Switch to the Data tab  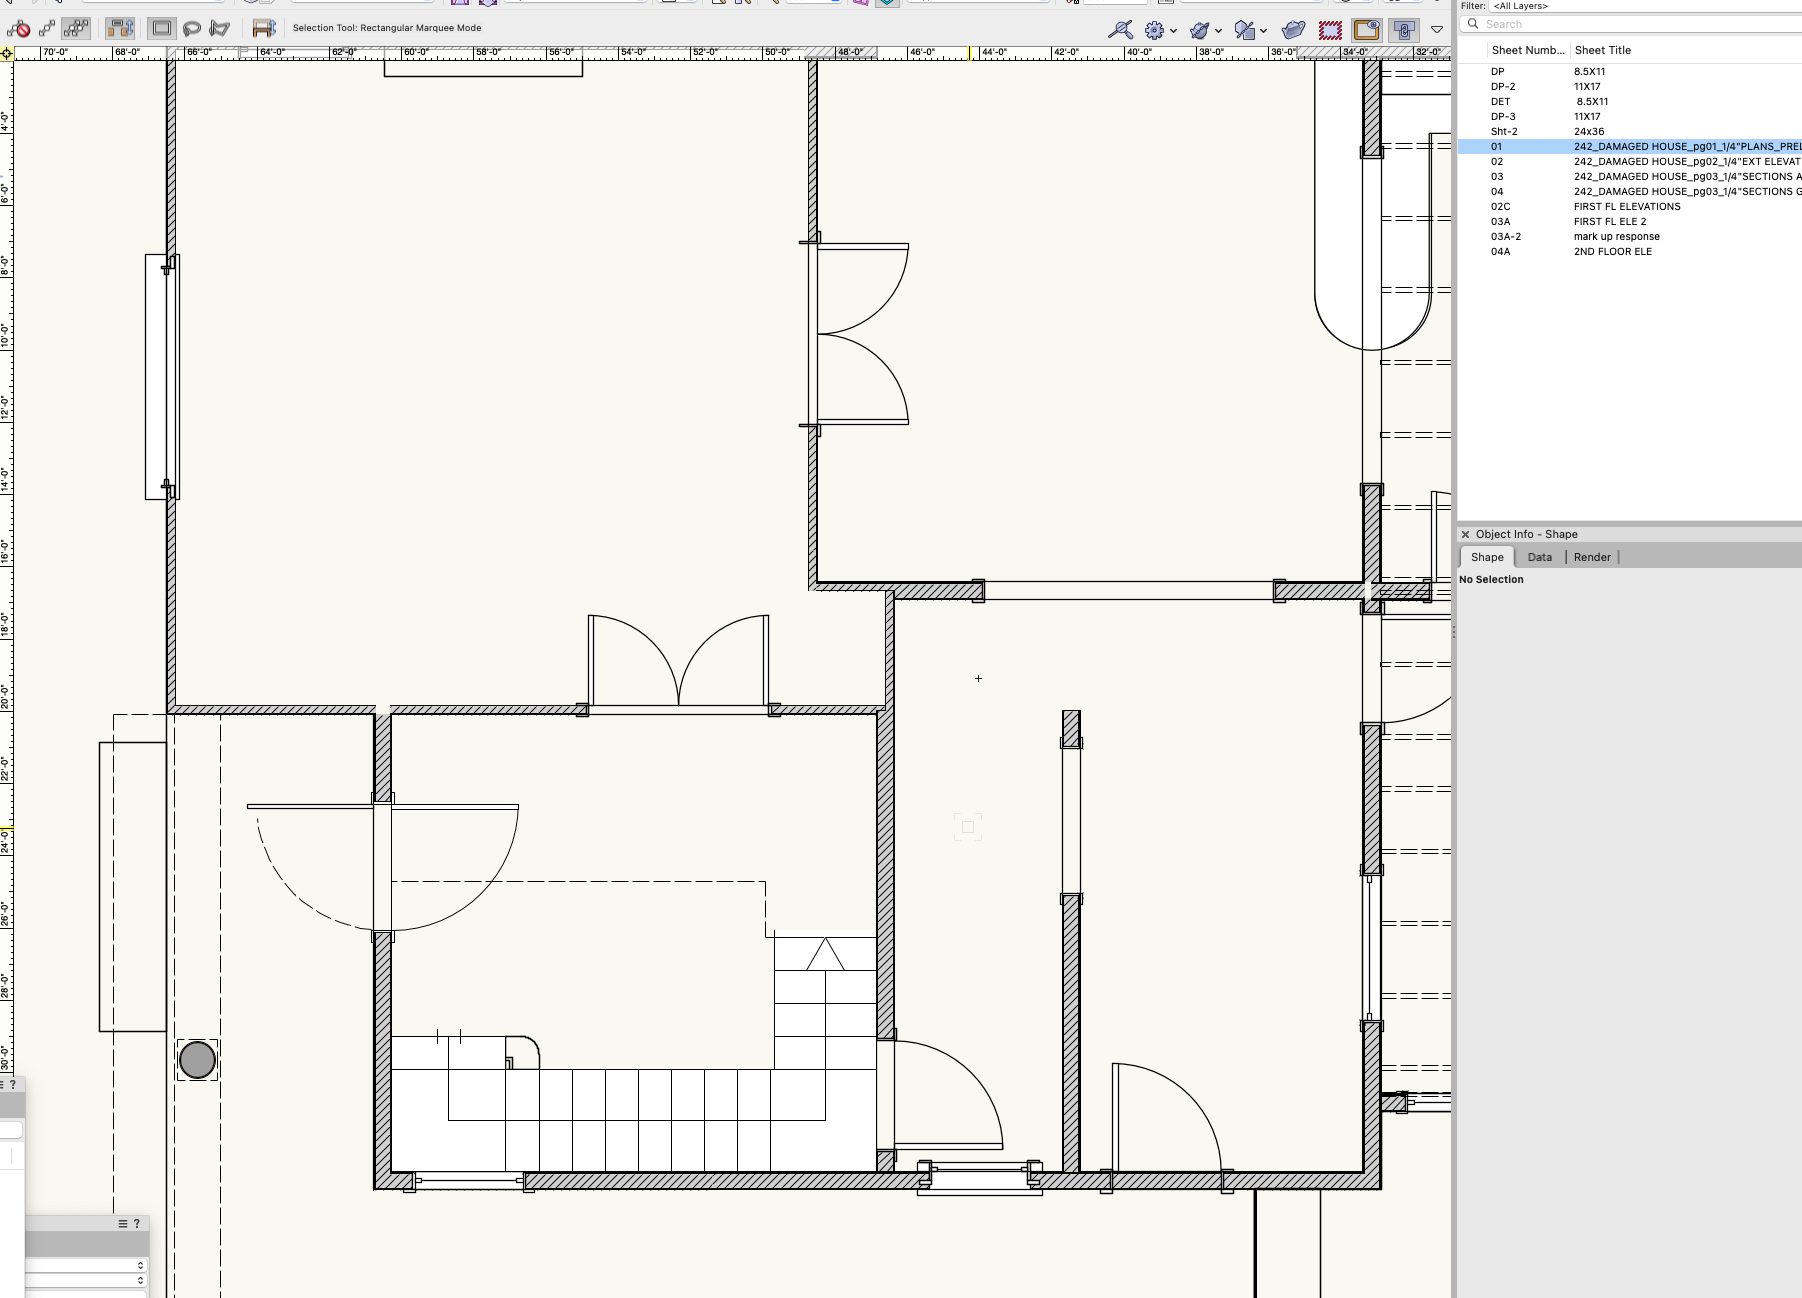tap(1539, 557)
